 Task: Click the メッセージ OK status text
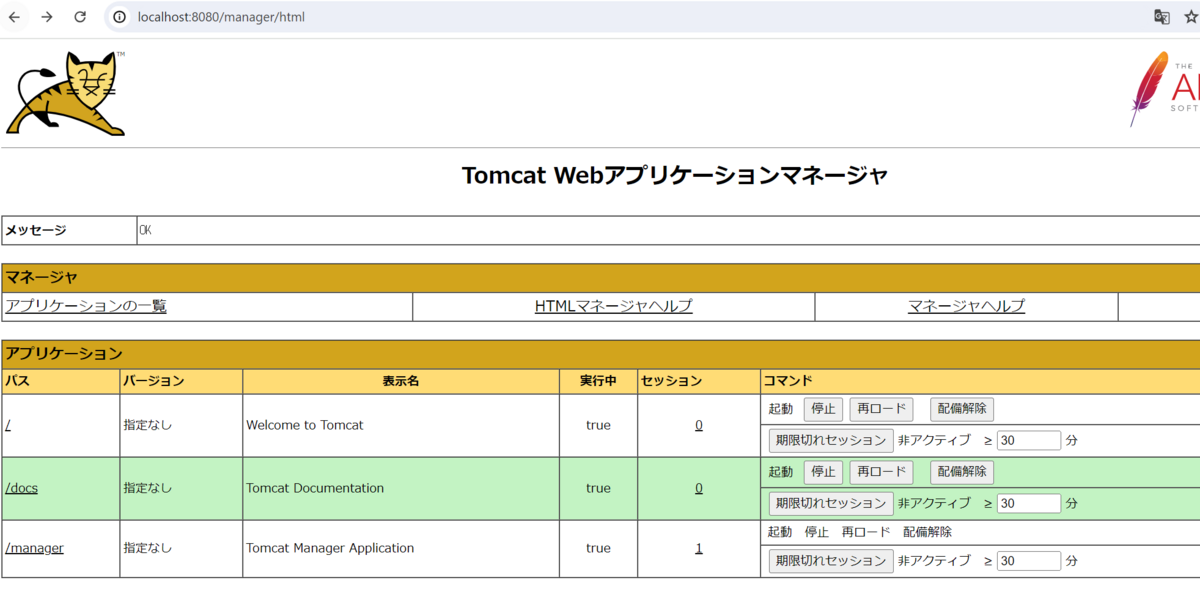click(146, 230)
